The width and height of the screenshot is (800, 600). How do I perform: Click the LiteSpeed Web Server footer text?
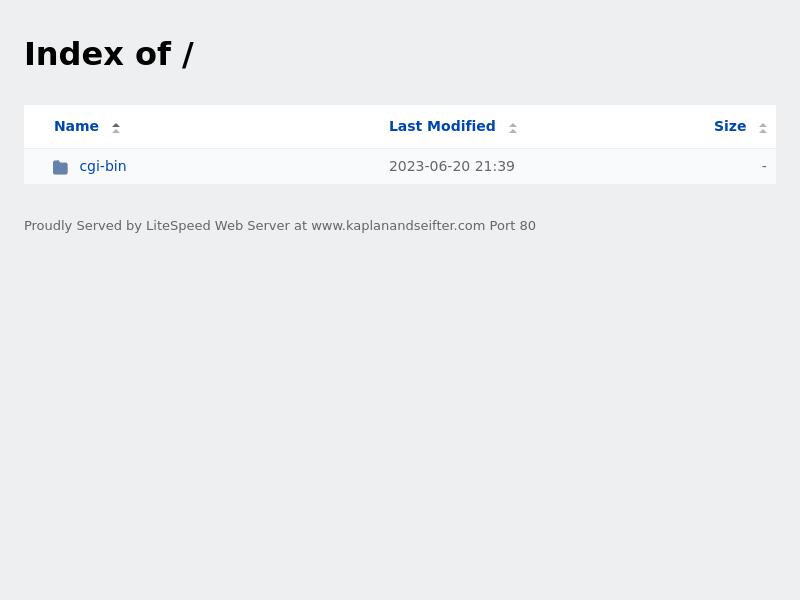coord(218,226)
